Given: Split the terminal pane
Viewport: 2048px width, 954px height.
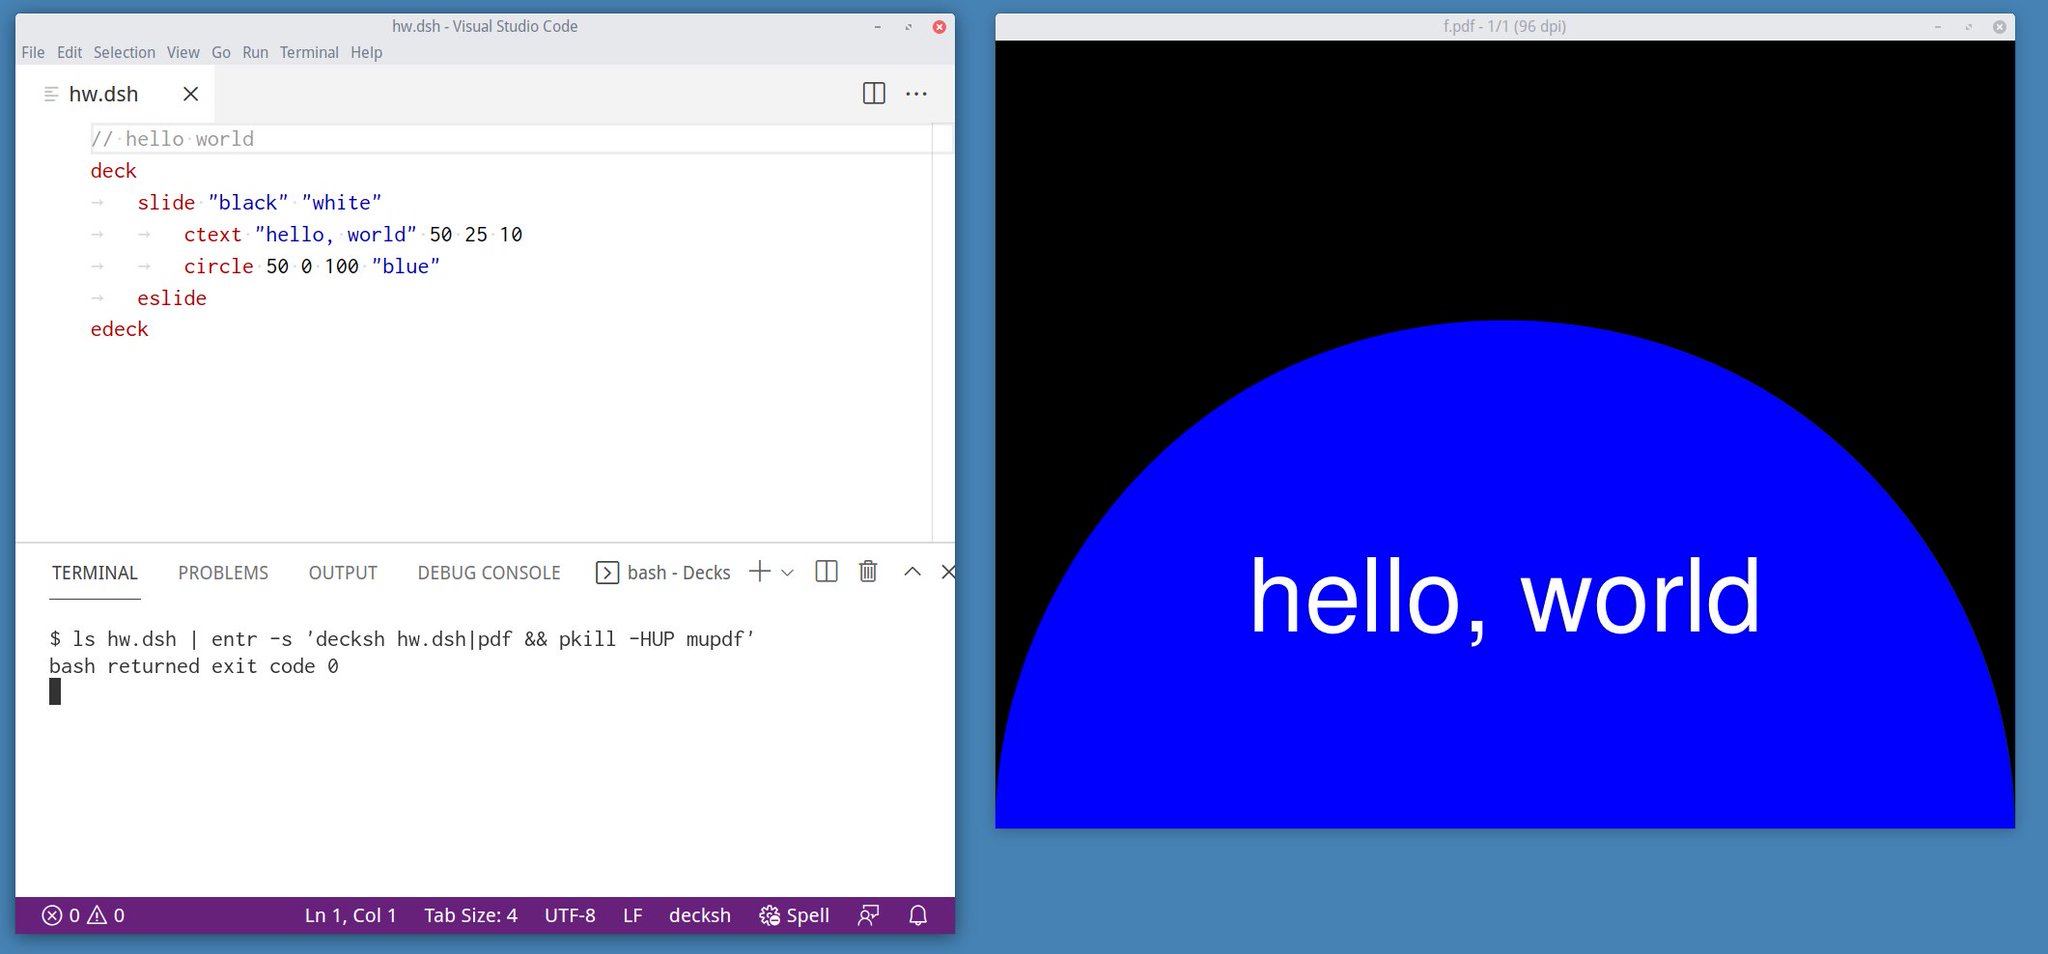Looking at the screenshot, I should tap(826, 572).
